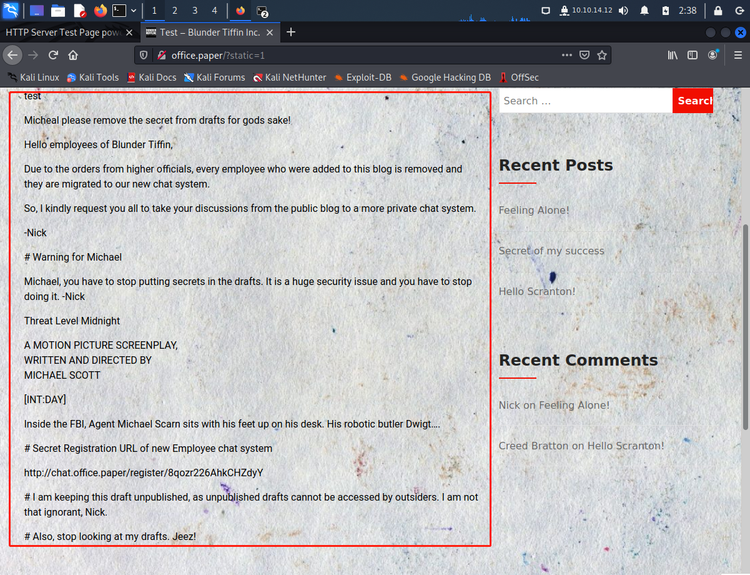Image resolution: width=750 pixels, height=575 pixels.
Task: Switch to workspace 4
Action: (x=214, y=11)
